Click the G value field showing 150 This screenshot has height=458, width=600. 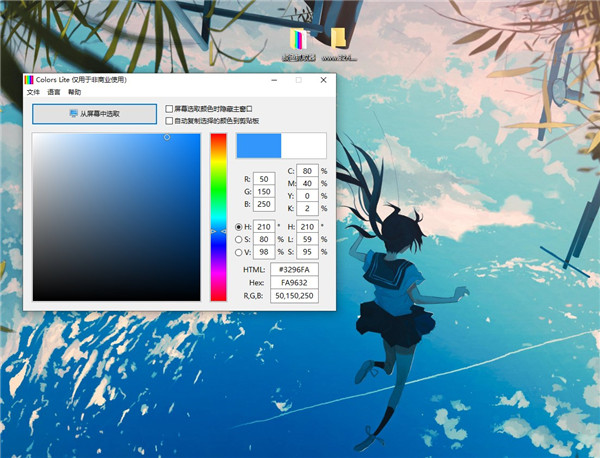click(264, 192)
